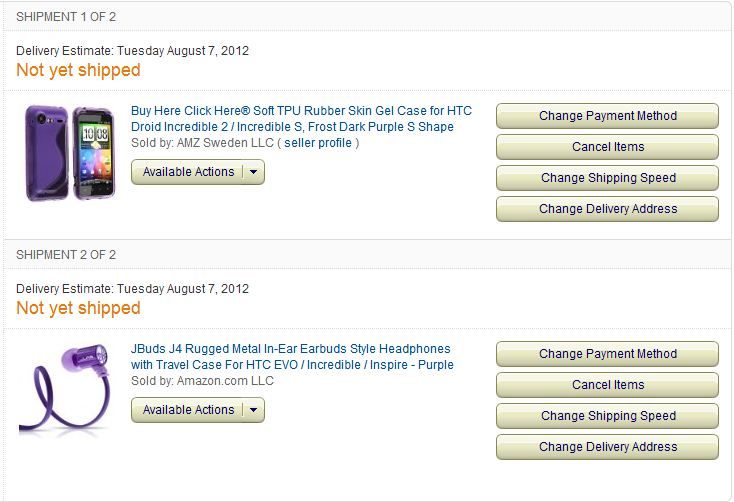
Task: Click Available Actions button in shipment 1
Action: click(x=188, y=172)
